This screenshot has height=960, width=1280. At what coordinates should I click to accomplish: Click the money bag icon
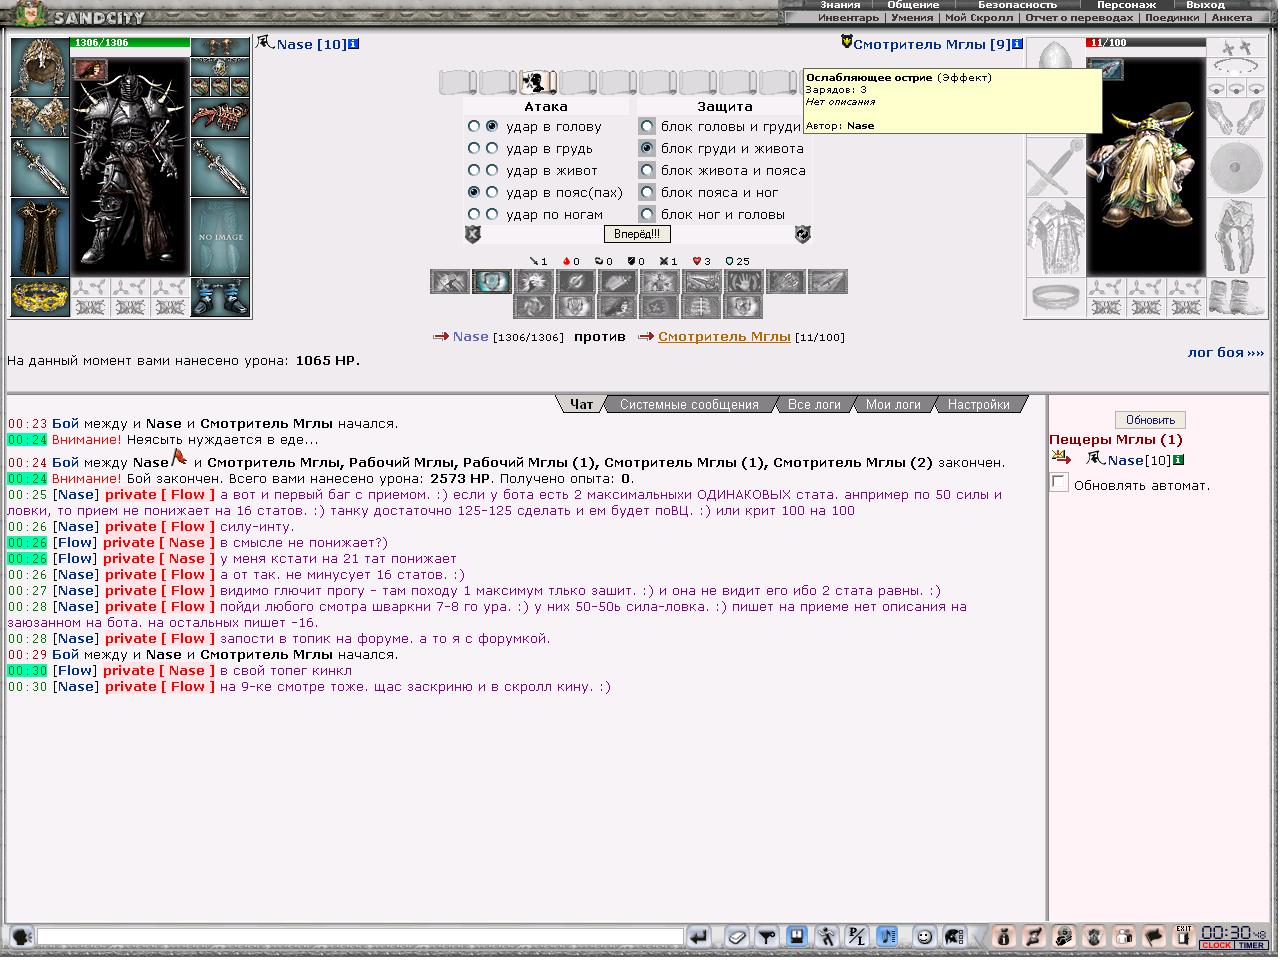[1005, 937]
